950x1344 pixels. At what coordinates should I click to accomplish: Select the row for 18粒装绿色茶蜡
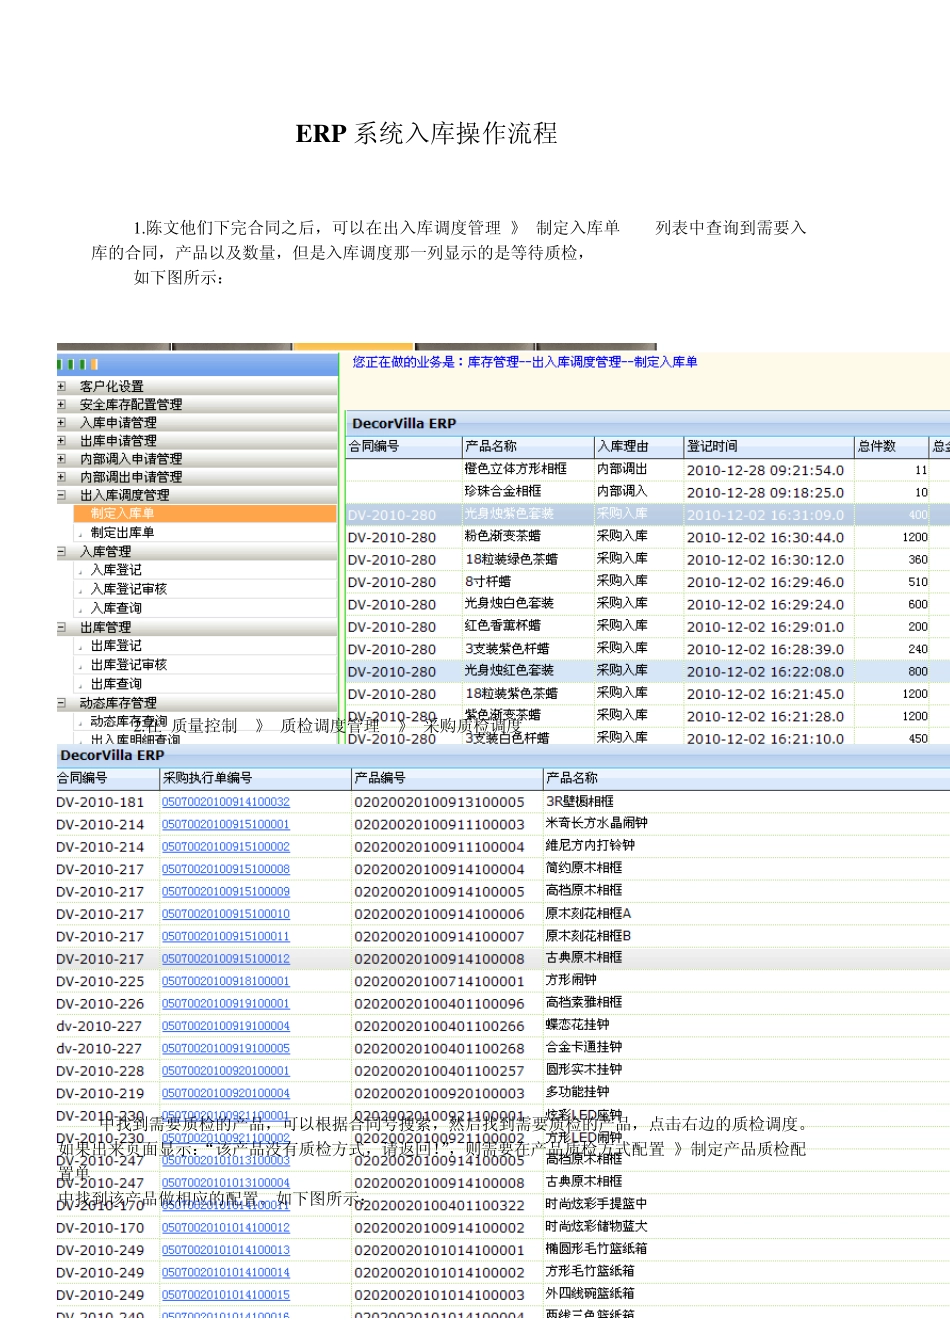pyautogui.click(x=648, y=559)
